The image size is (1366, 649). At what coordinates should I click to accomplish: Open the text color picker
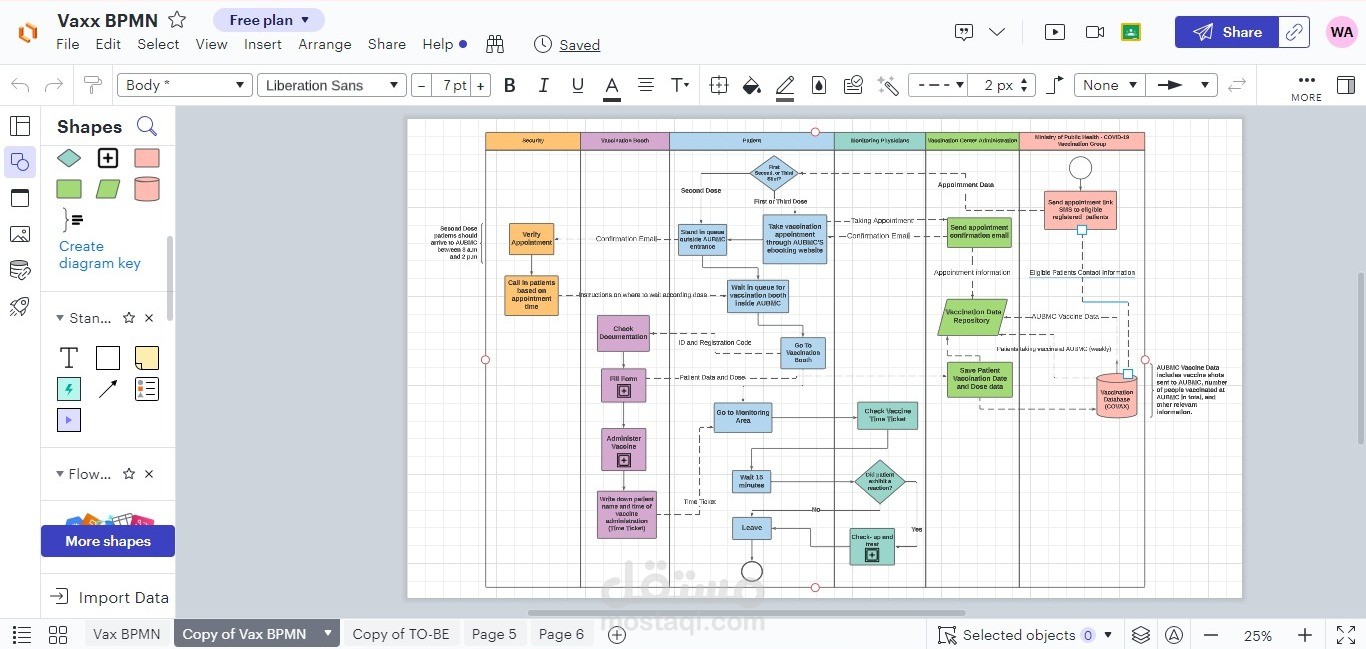coord(611,85)
